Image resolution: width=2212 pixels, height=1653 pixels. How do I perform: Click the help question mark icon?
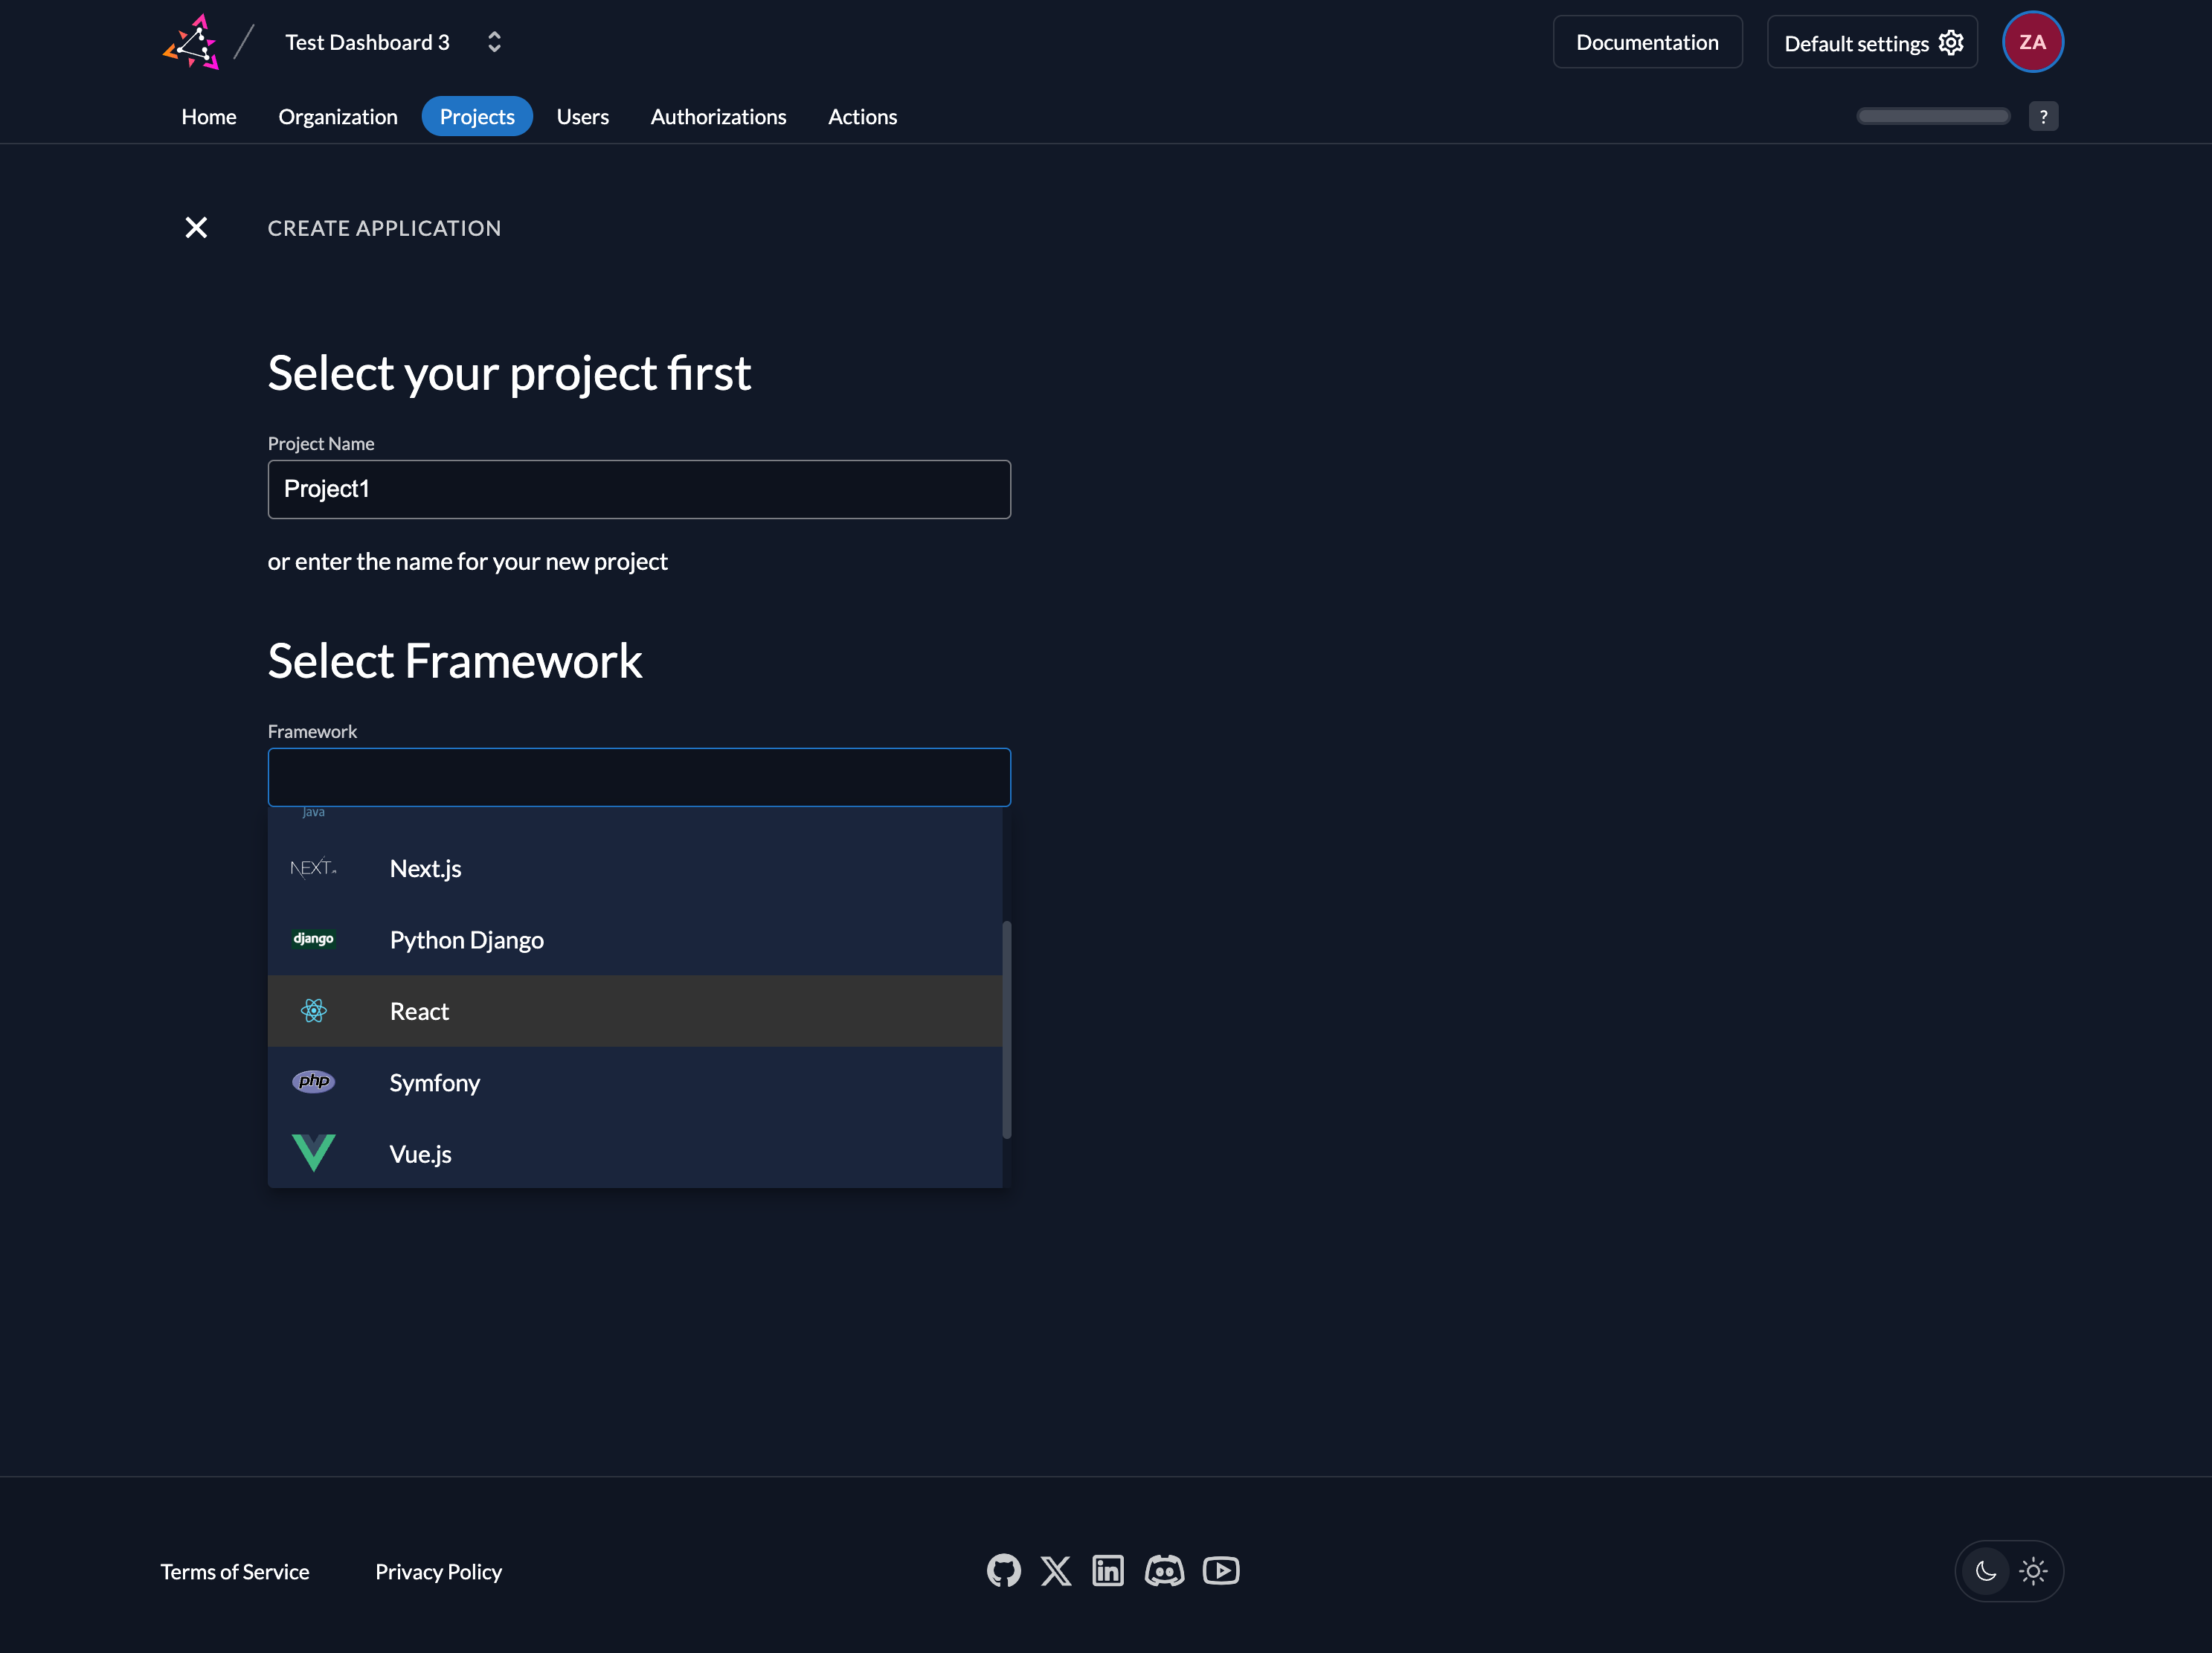tap(2044, 116)
